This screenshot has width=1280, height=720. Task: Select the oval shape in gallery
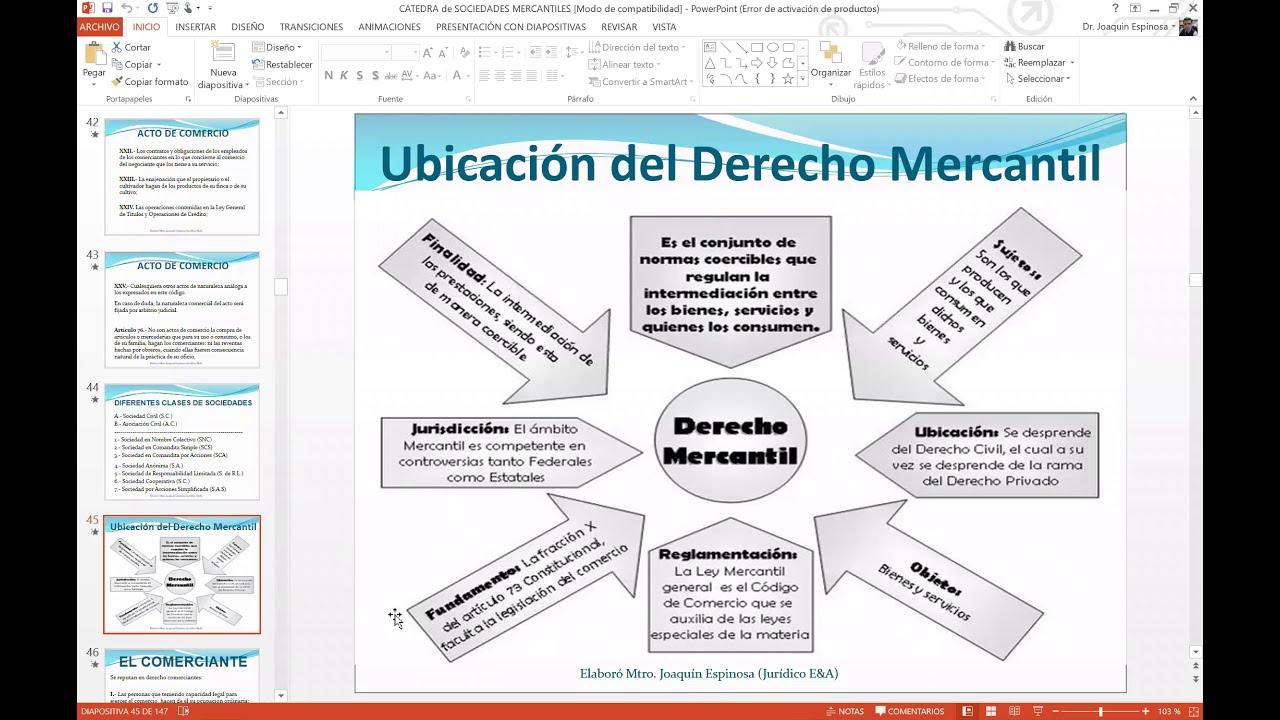773,47
